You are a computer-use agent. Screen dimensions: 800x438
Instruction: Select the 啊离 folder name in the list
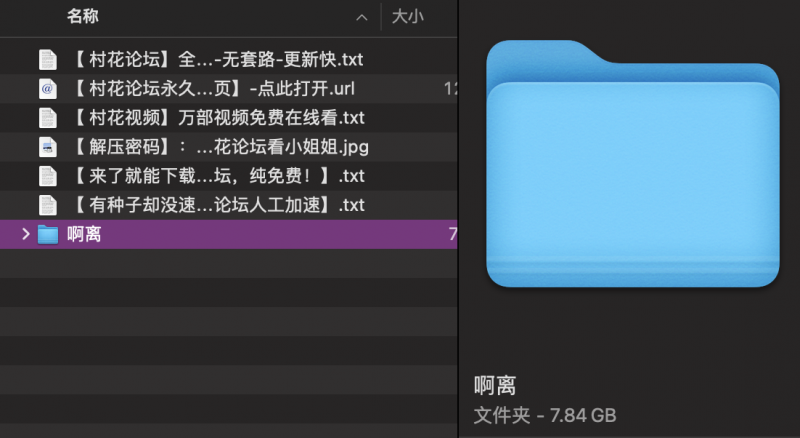pos(84,235)
